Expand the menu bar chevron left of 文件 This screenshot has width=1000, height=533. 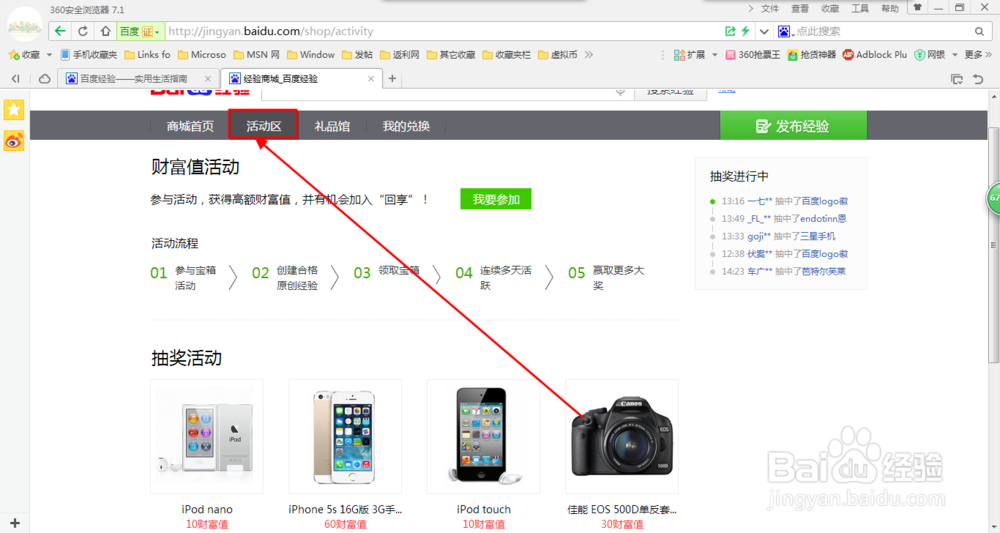[751, 8]
